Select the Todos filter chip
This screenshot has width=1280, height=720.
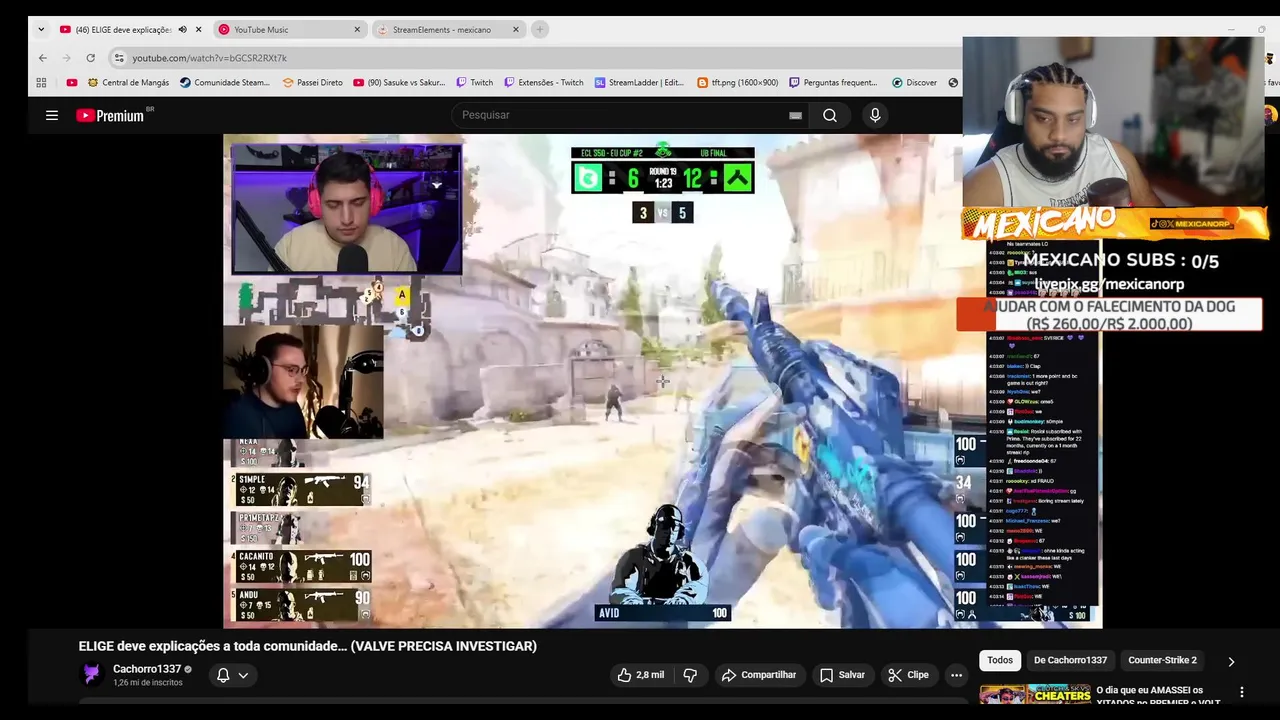pyautogui.click(x=1000, y=660)
